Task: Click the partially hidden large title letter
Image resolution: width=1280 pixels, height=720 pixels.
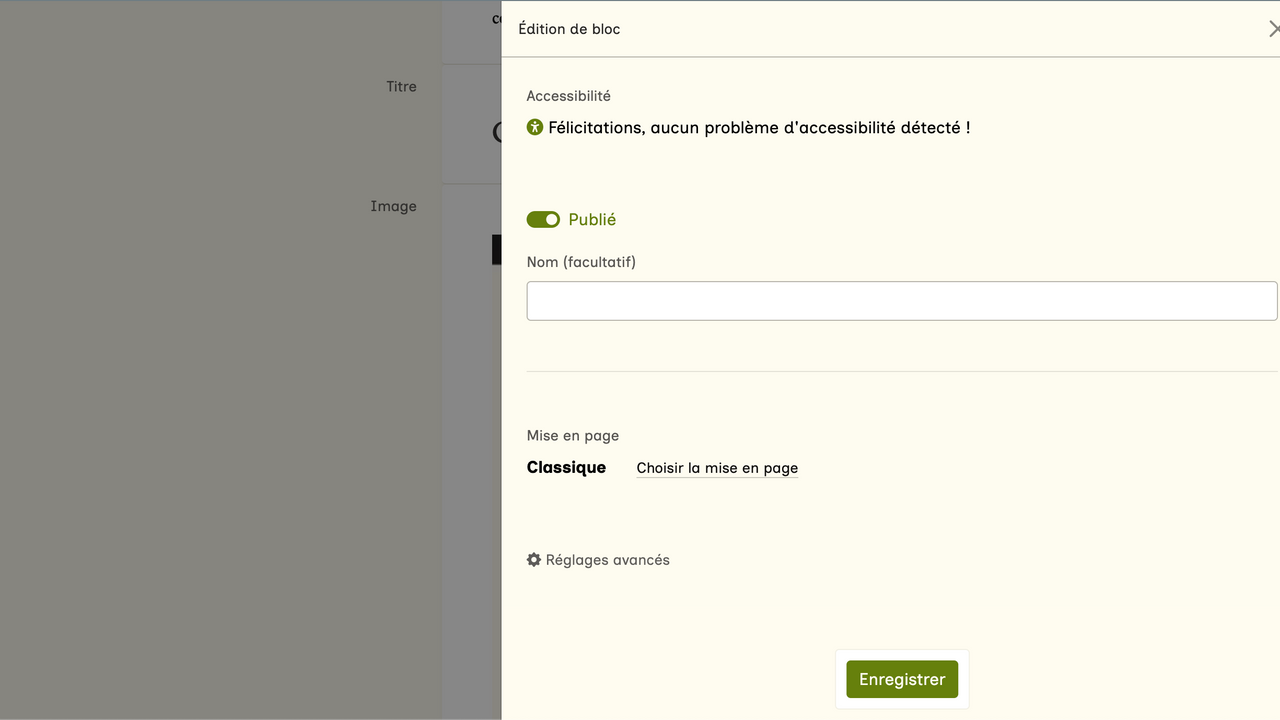Action: 497,132
